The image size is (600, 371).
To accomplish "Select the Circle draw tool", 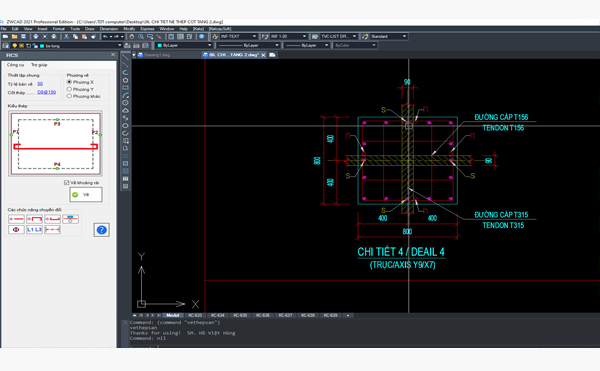I will coord(125,103).
